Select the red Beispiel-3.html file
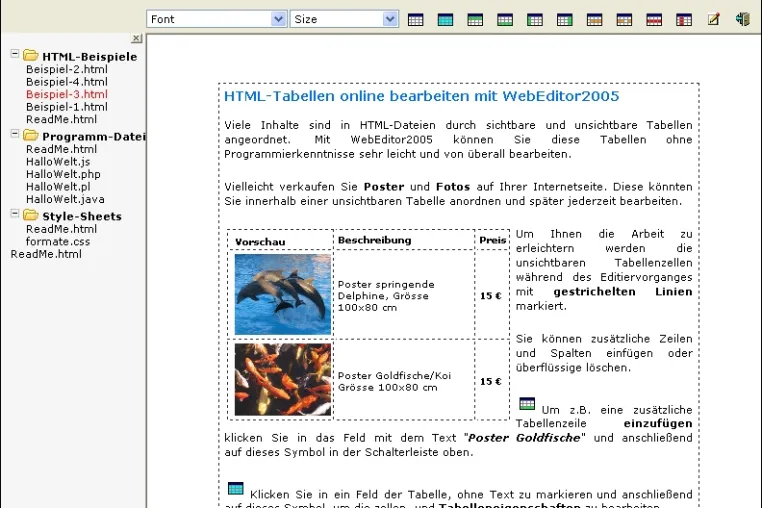This screenshot has height=508, width=762. coord(67,94)
